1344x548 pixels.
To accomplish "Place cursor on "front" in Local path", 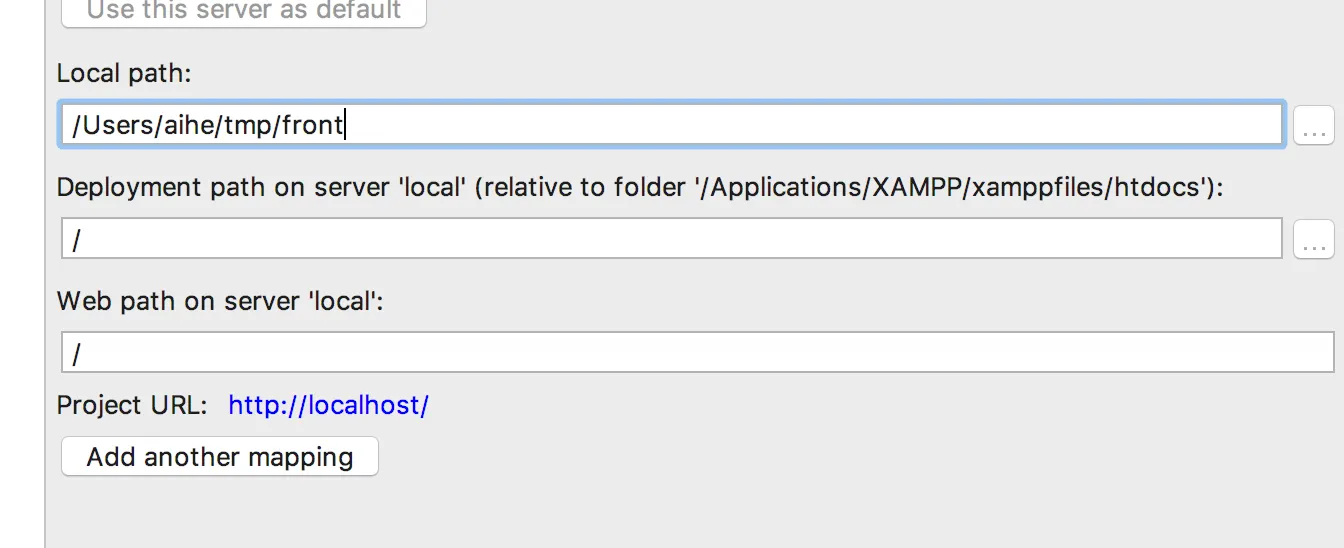I will 312,125.
